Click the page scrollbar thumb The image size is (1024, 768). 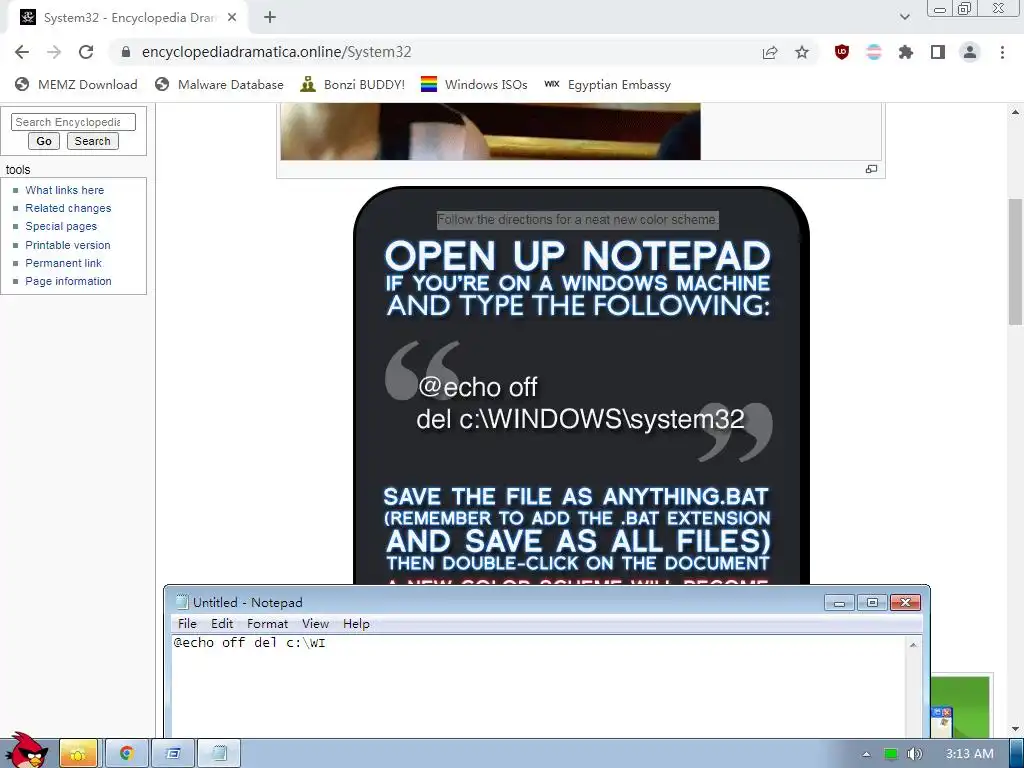1015,261
